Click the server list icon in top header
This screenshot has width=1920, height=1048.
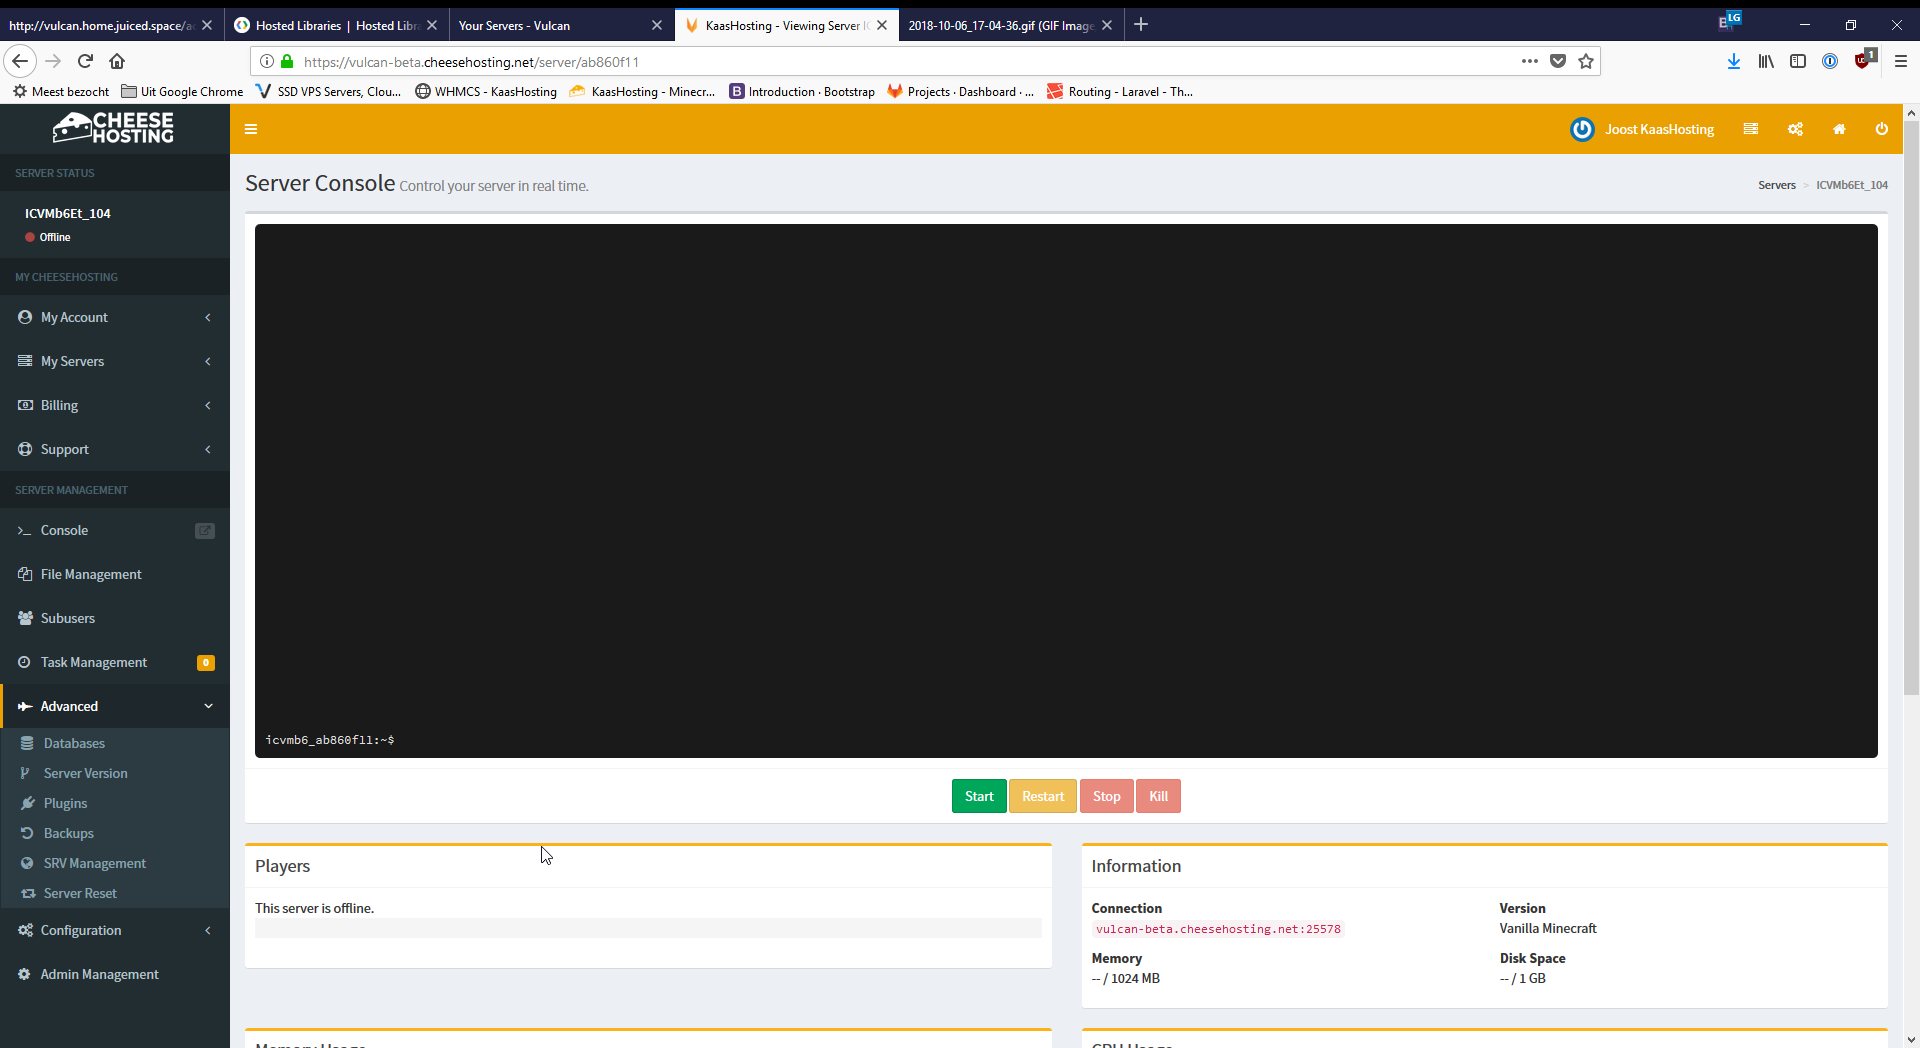click(x=1750, y=129)
